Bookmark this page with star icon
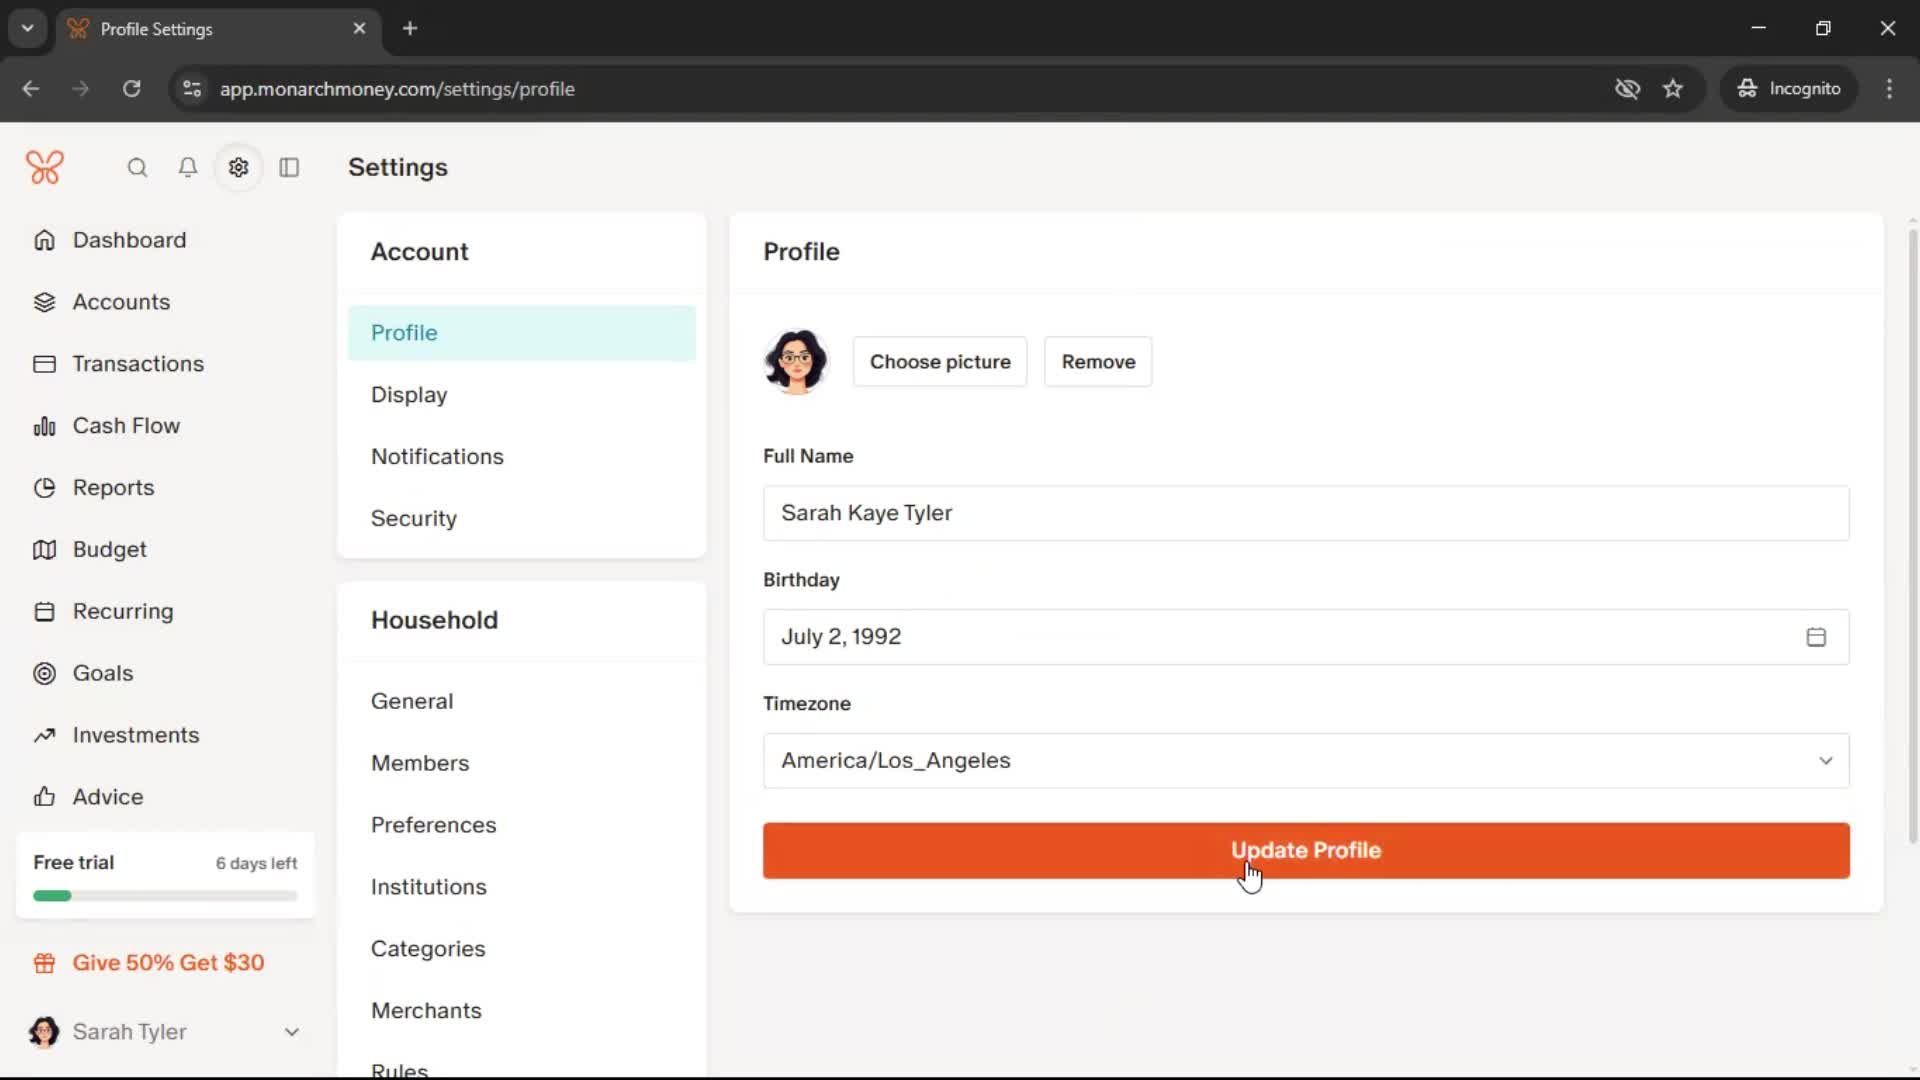Viewport: 1920px width, 1080px height. click(x=1673, y=89)
